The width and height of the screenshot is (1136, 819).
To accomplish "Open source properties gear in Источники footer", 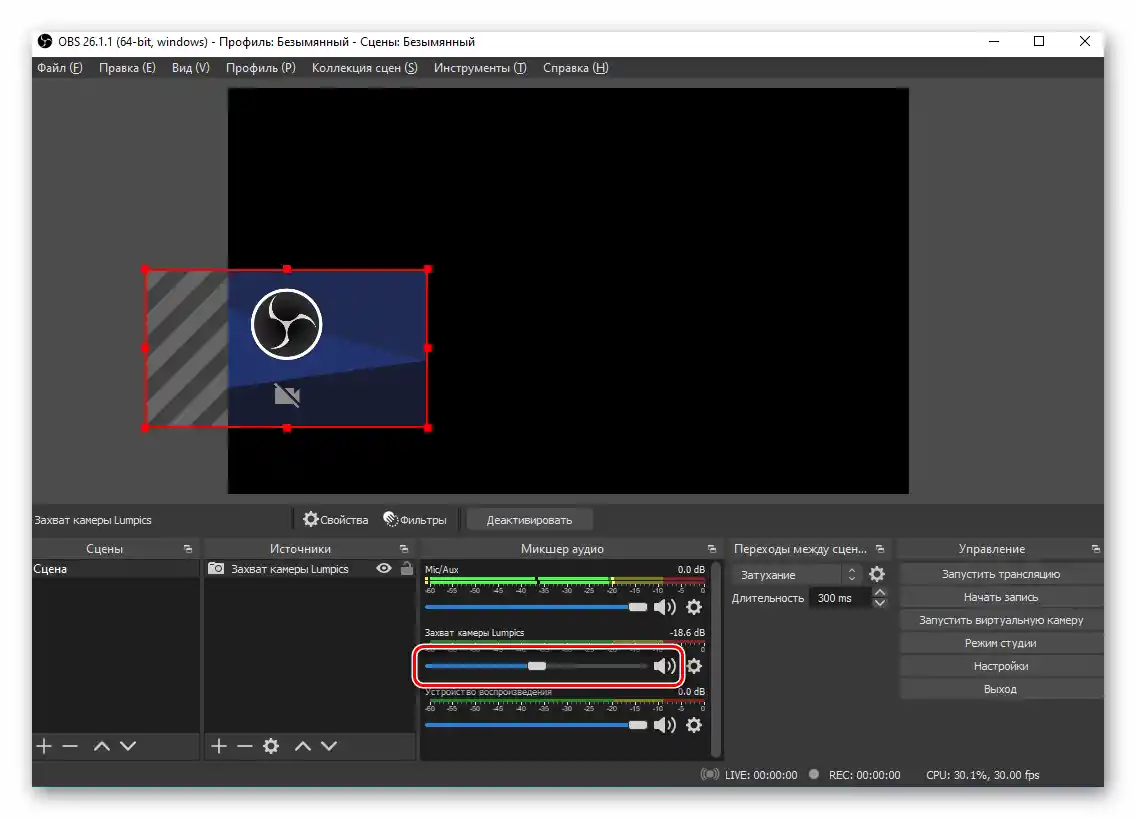I will 271,746.
